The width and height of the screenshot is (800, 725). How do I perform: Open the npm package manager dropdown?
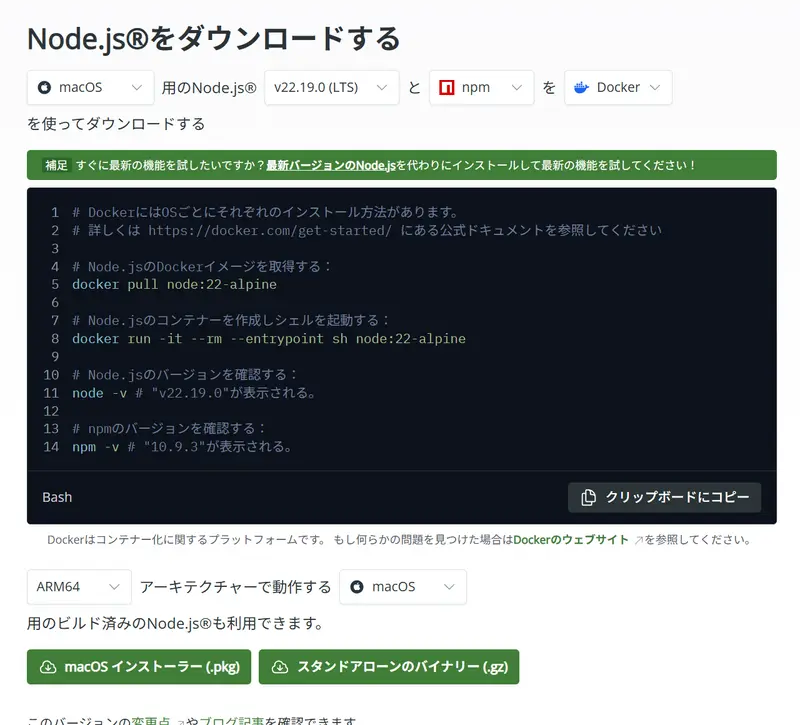pos(482,88)
